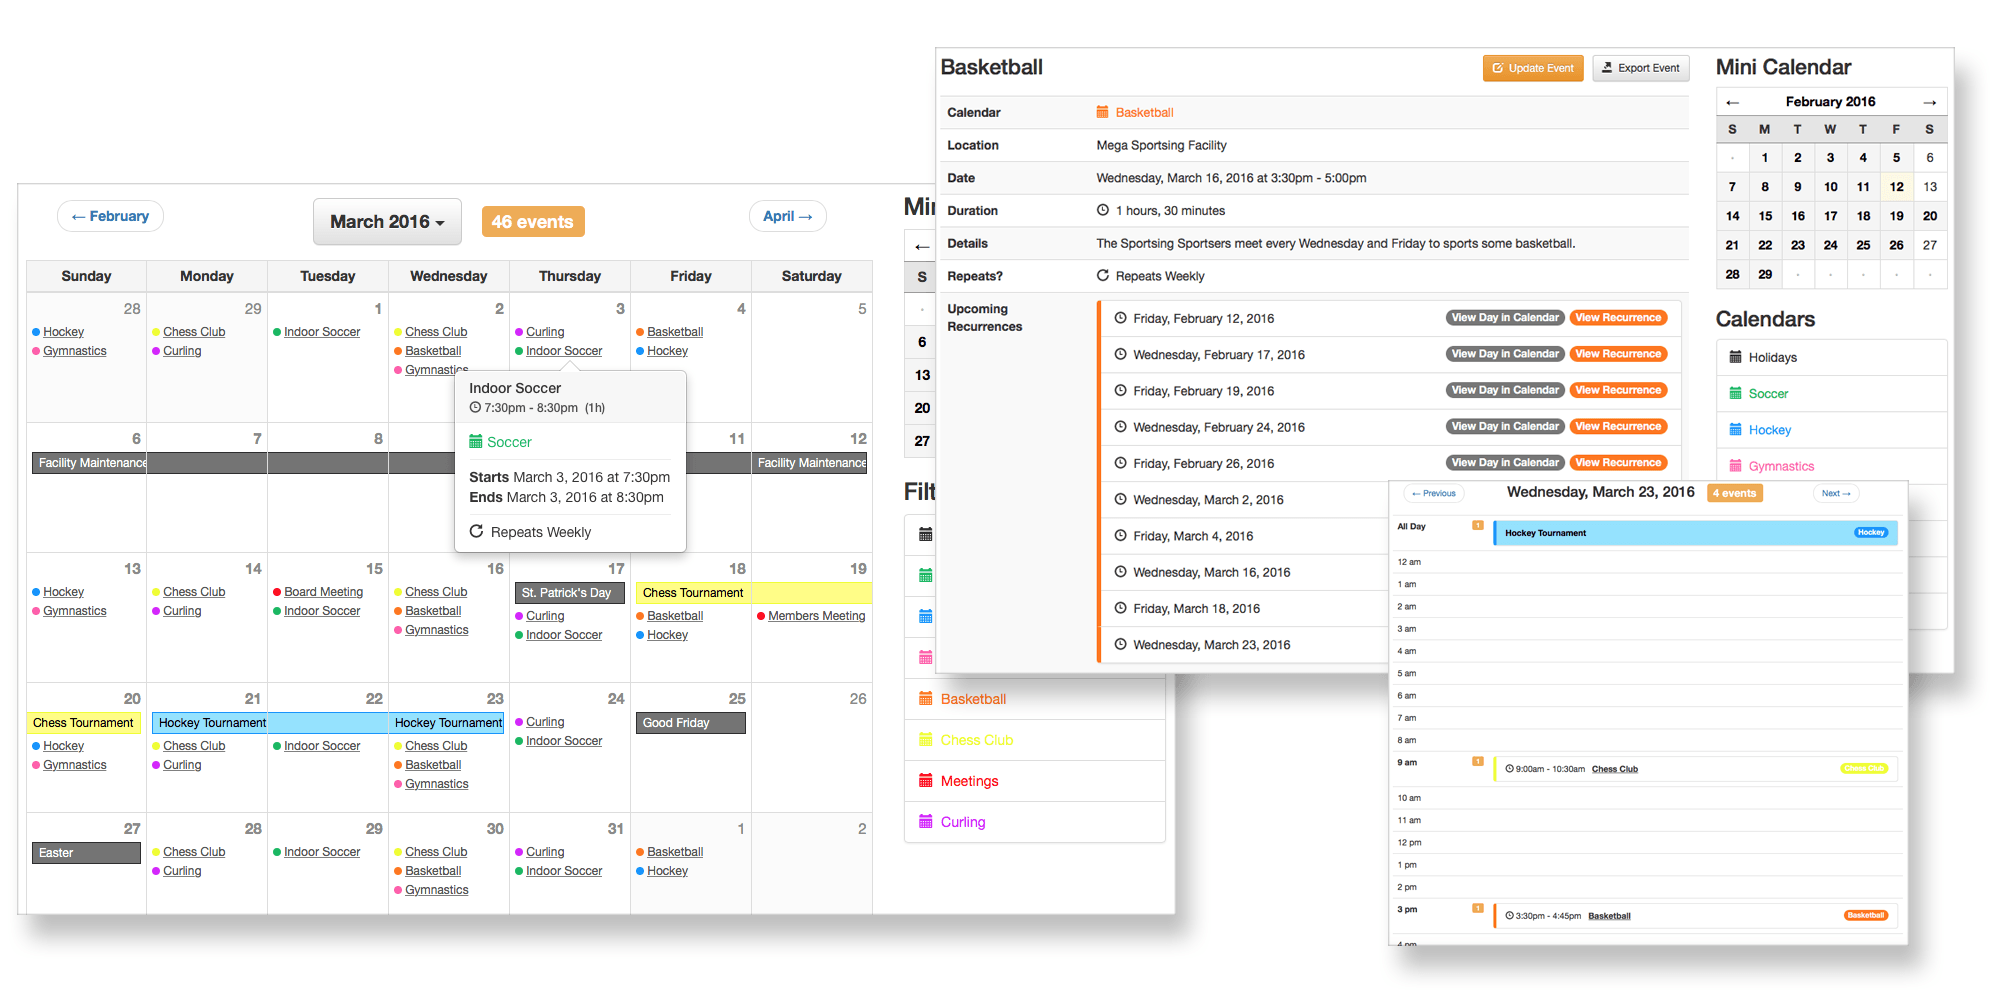Screen dimensions: 2000x1000
Task: Open the Board Meeting event on March 15
Action: [x=323, y=592]
